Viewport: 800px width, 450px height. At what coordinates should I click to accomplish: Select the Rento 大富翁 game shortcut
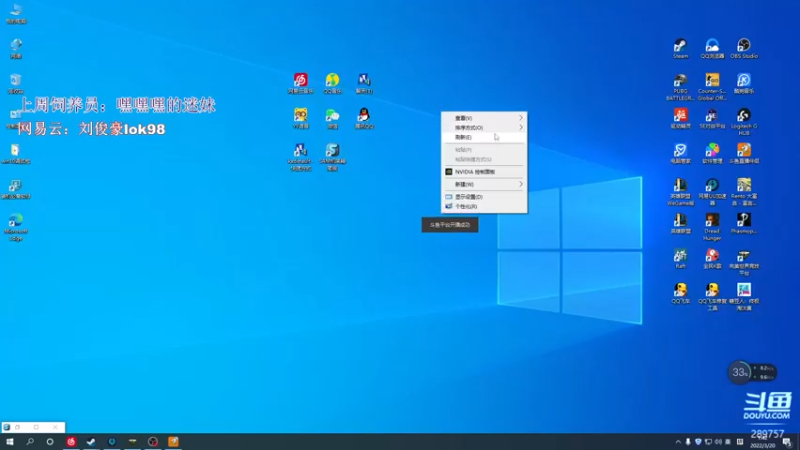[744, 192]
